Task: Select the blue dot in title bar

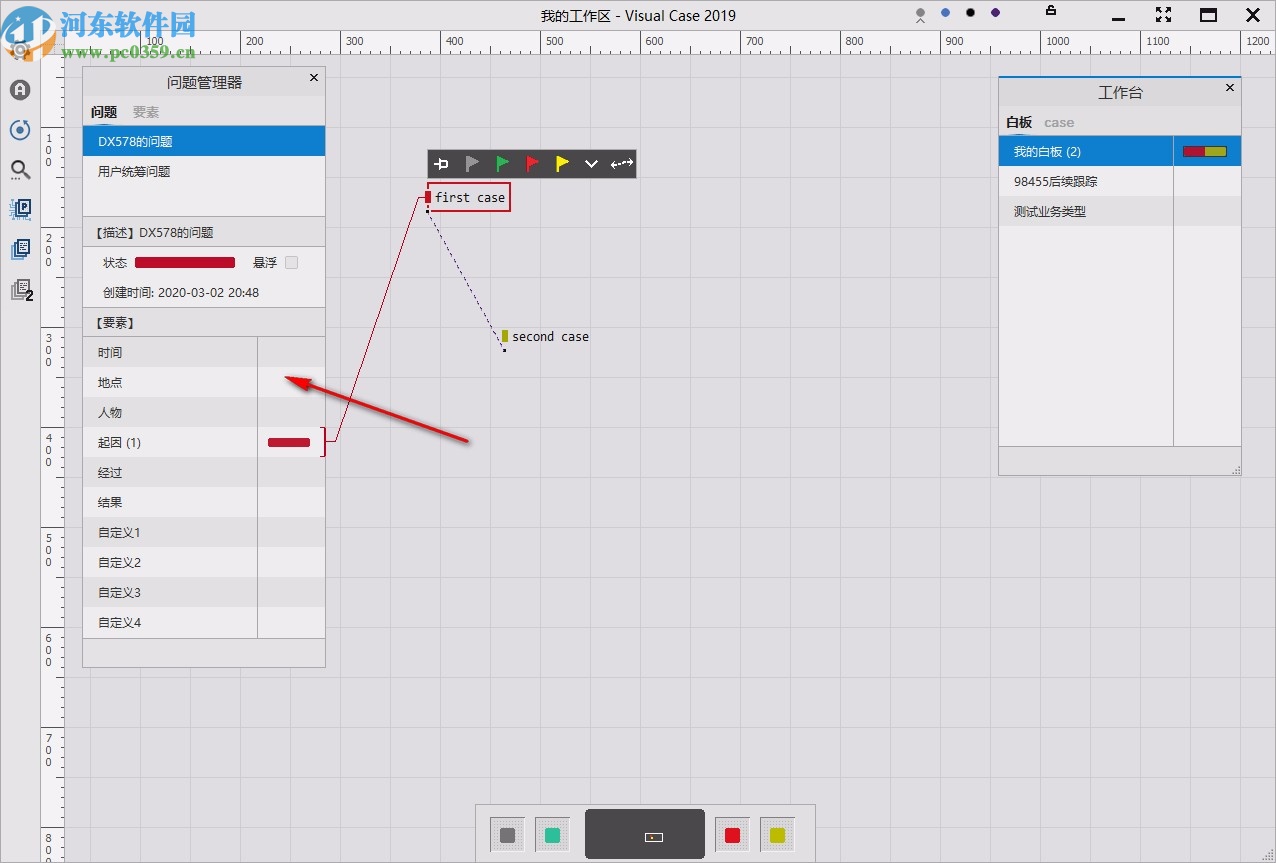Action: coord(945,13)
